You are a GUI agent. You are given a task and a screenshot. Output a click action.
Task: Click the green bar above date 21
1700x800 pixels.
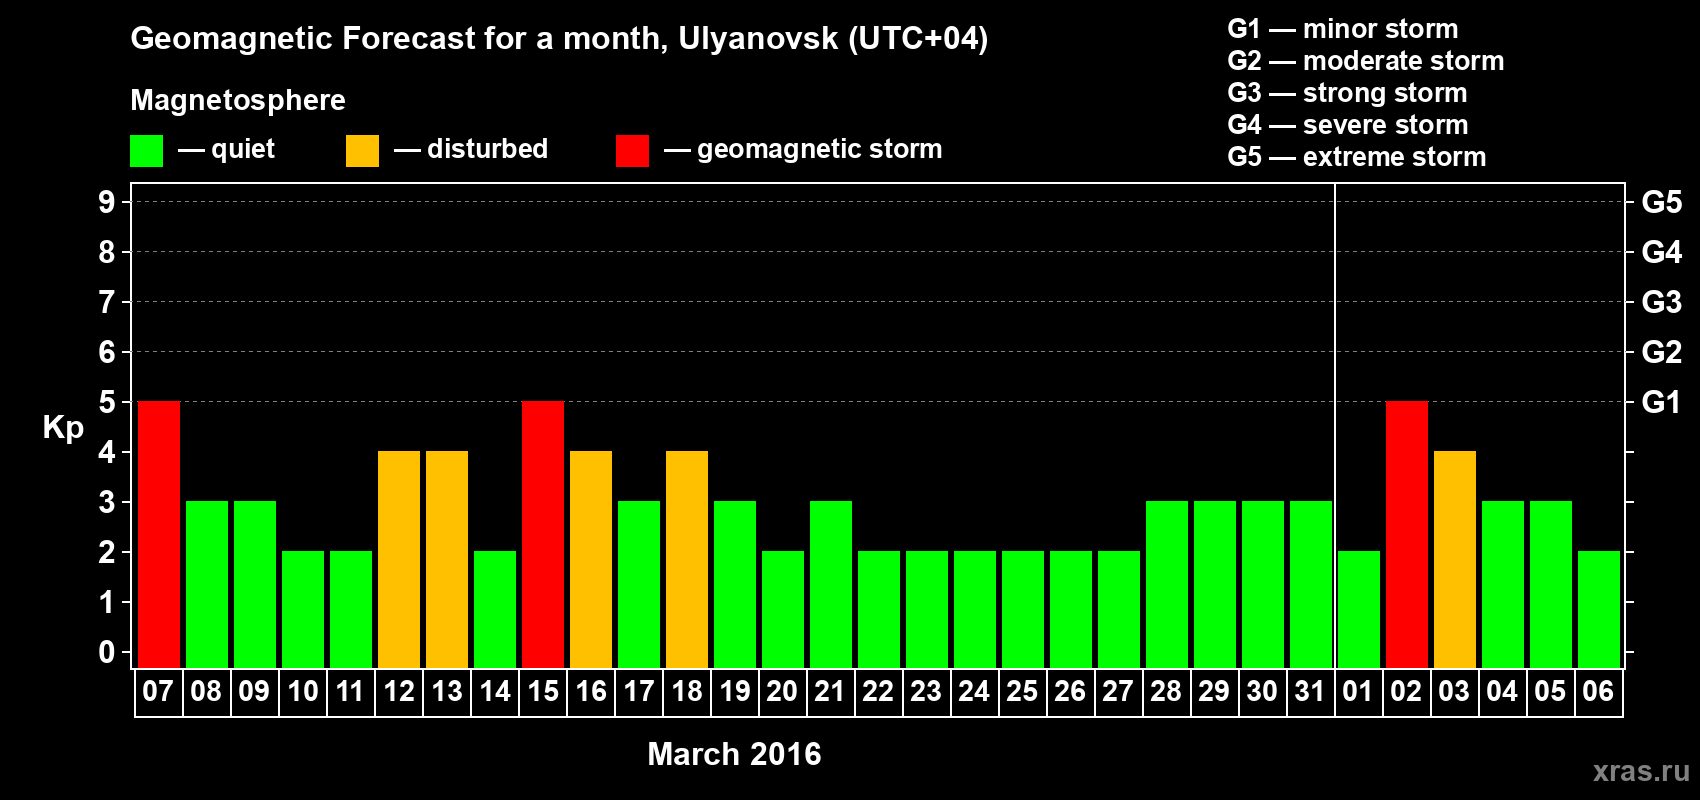coord(831,584)
